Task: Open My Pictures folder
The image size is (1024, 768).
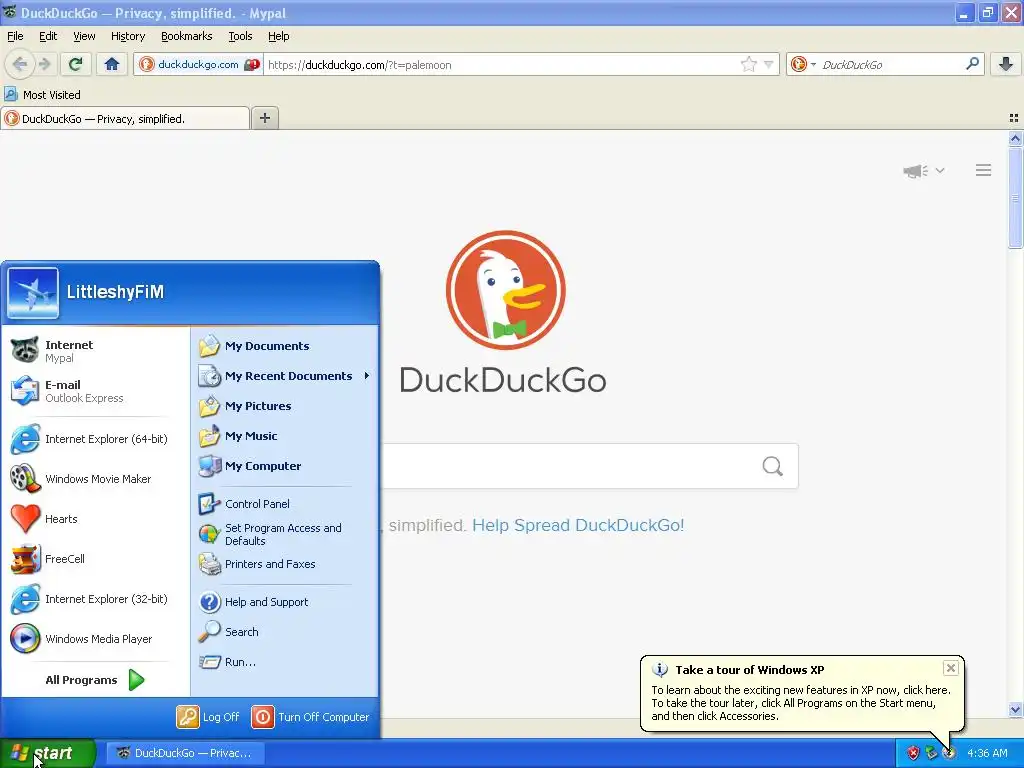Action: 285,406
